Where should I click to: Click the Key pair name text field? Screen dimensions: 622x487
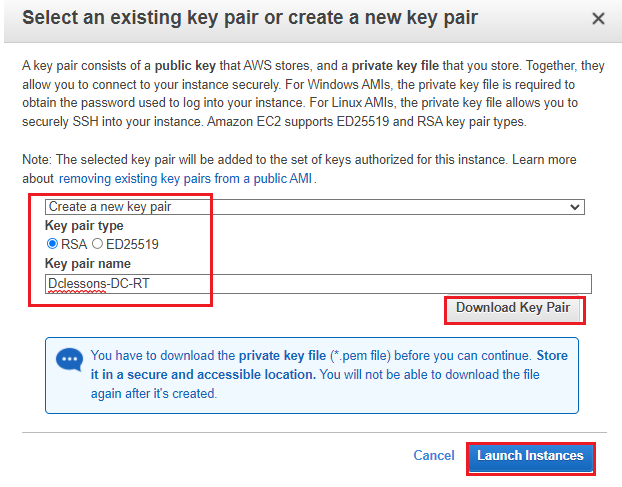point(318,284)
